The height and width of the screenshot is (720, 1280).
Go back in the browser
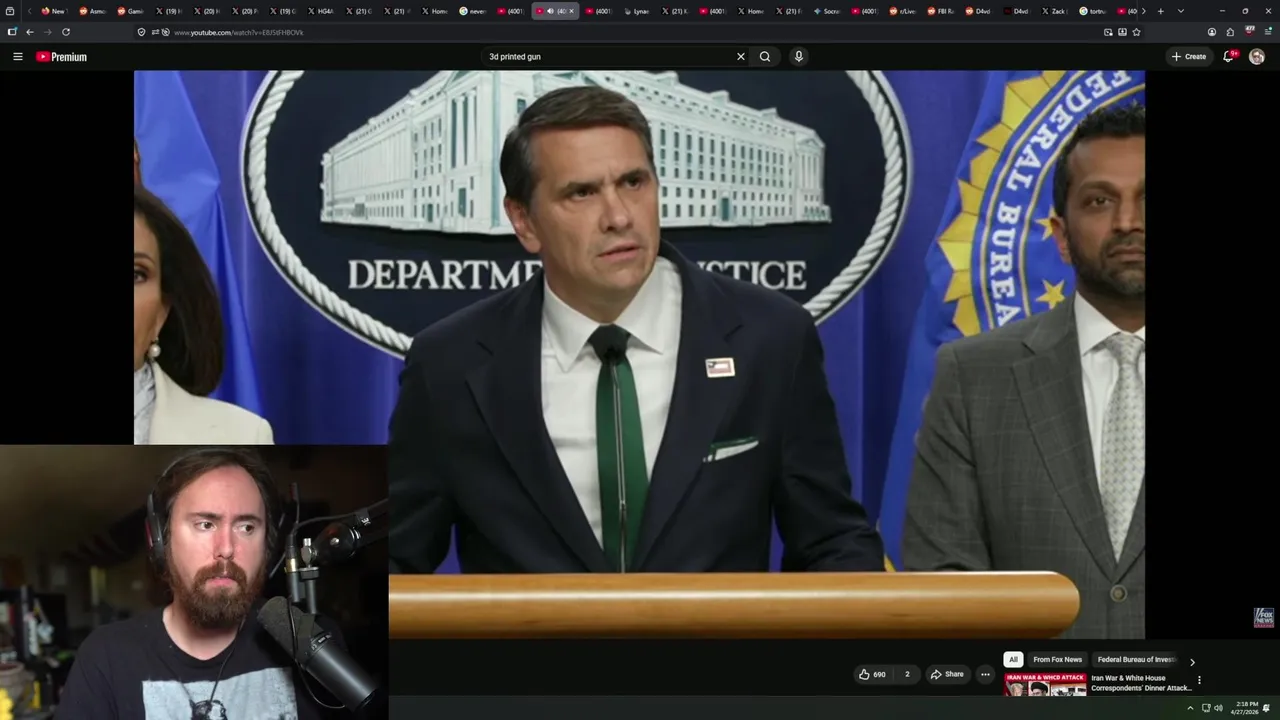pyautogui.click(x=30, y=32)
